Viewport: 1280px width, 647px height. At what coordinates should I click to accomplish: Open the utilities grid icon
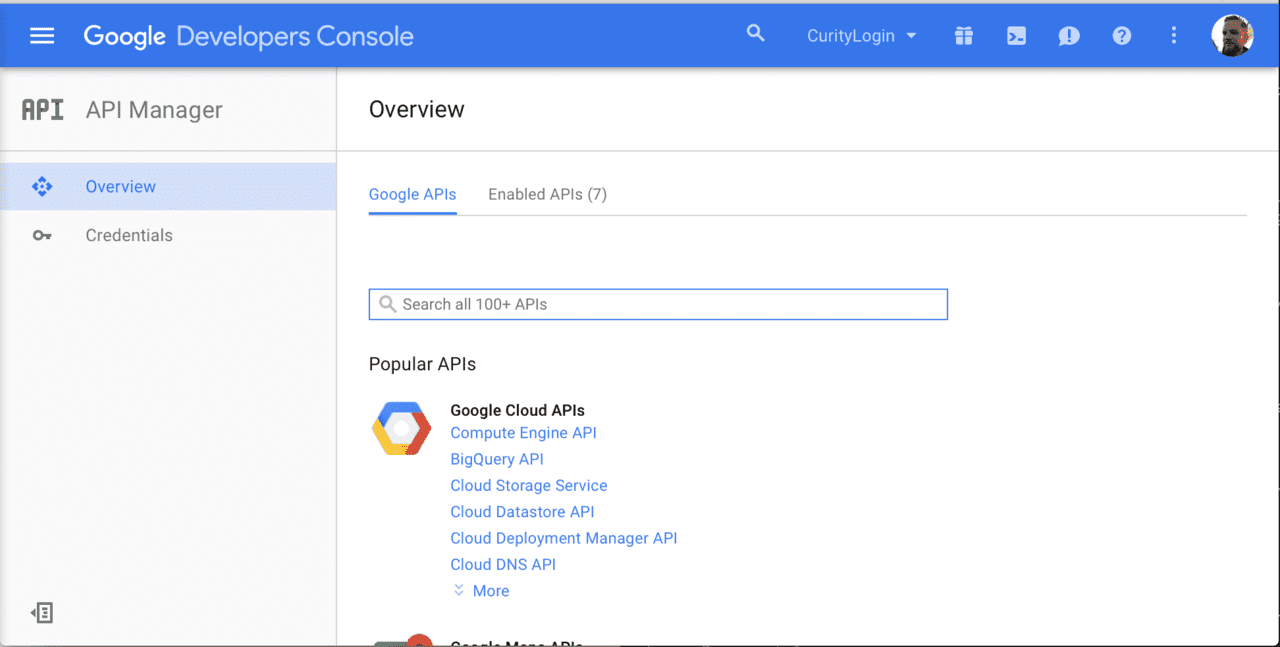coord(963,35)
